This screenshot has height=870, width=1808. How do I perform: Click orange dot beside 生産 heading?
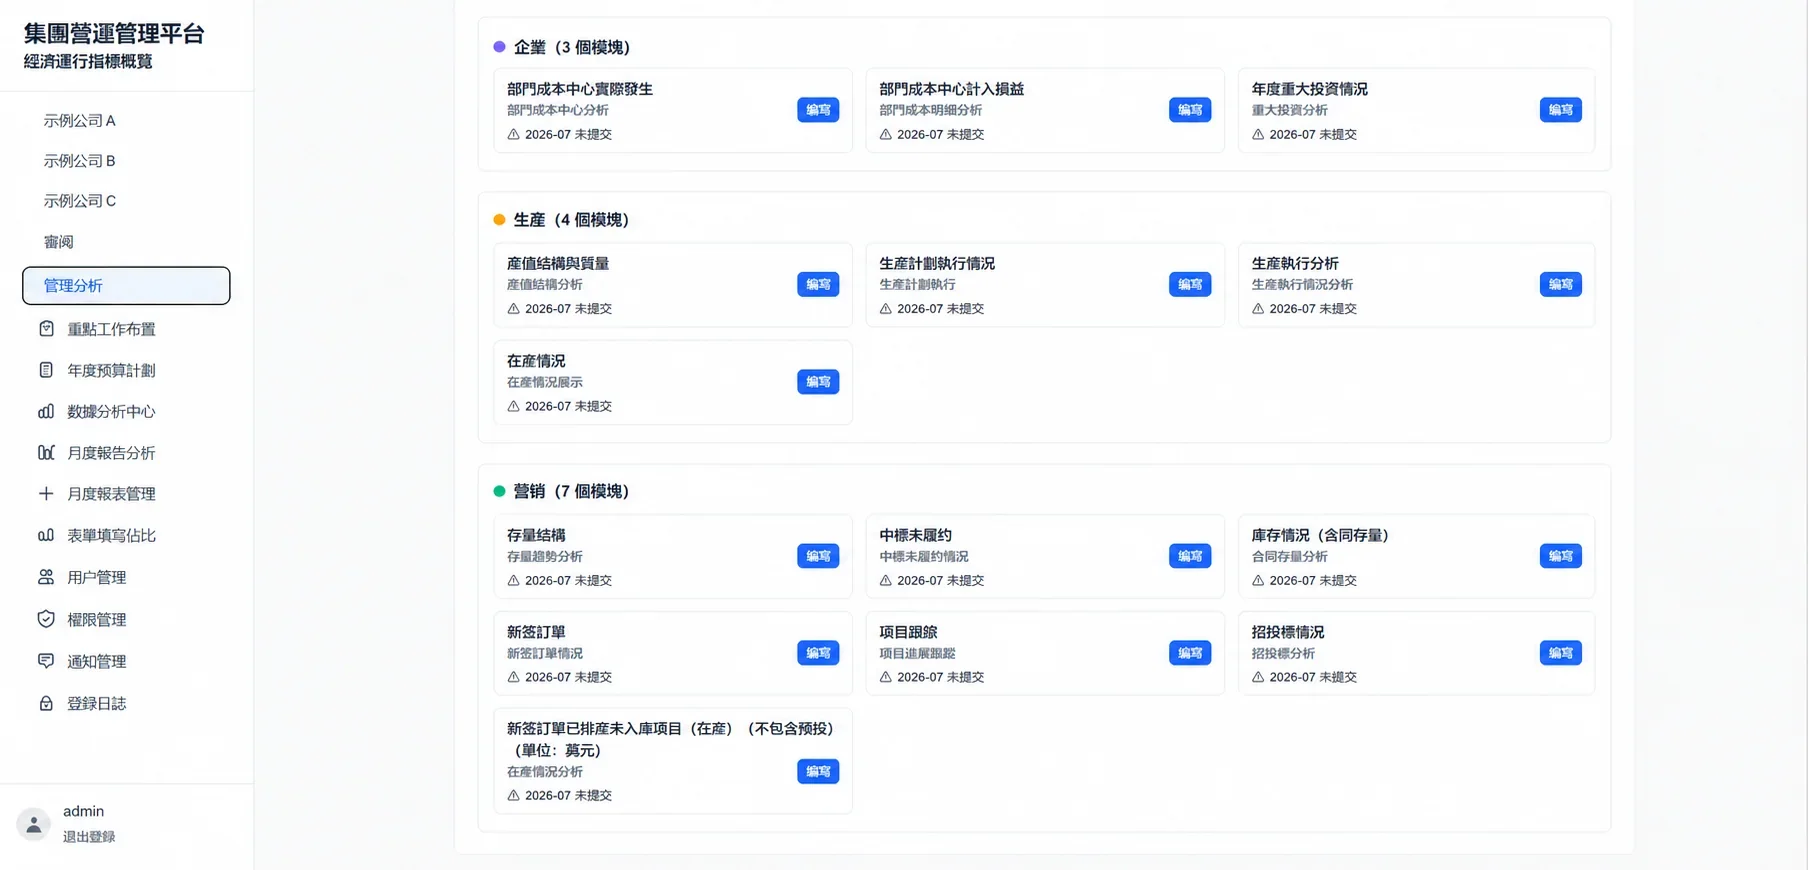[499, 220]
